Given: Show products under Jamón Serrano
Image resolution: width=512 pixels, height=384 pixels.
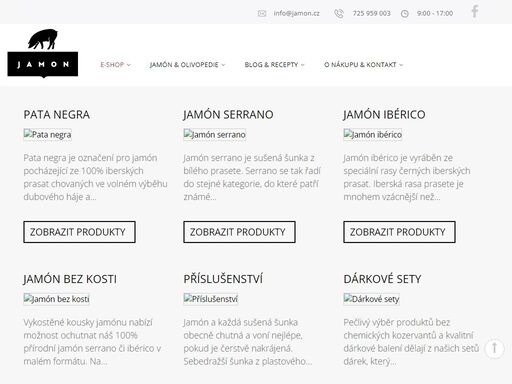Looking at the screenshot, I should 239,232.
